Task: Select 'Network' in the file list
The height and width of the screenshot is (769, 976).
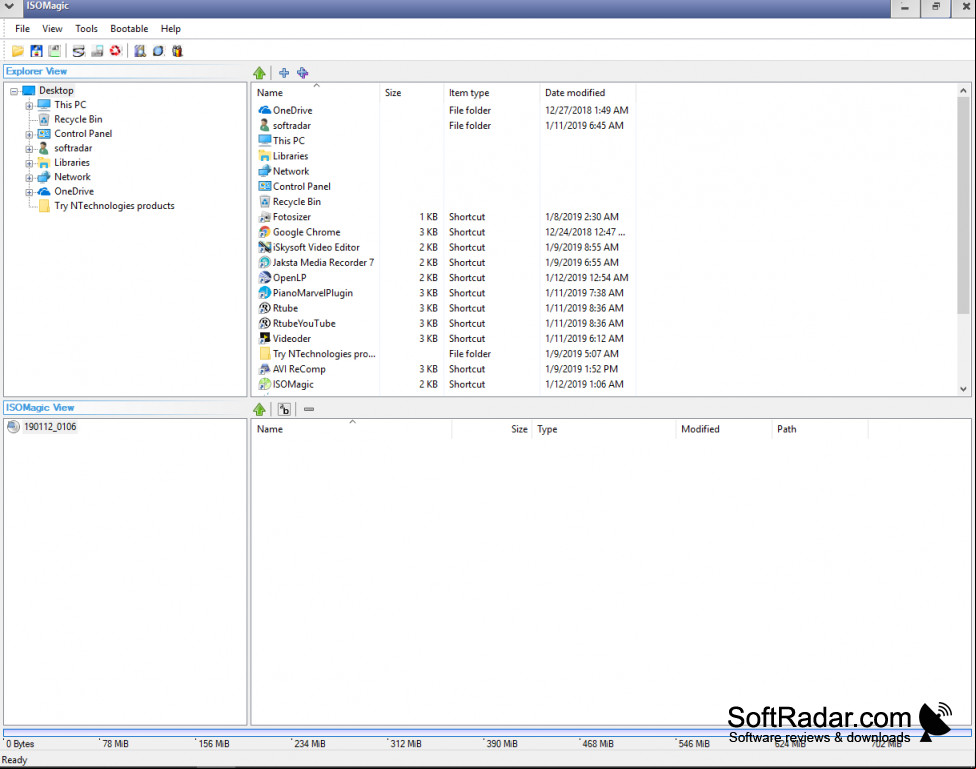Action: (x=443, y=171)
